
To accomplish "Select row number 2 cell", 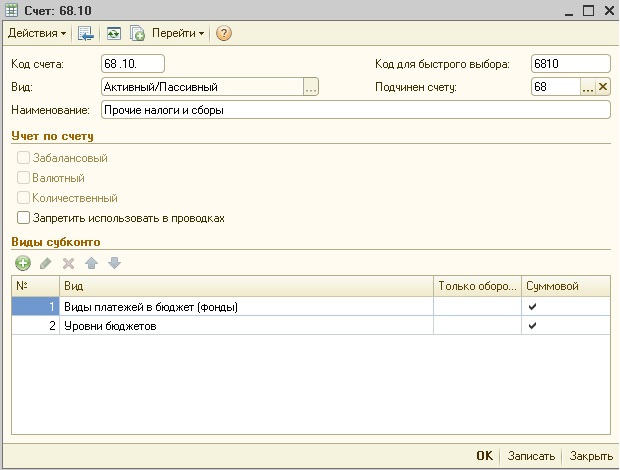I will [36, 326].
